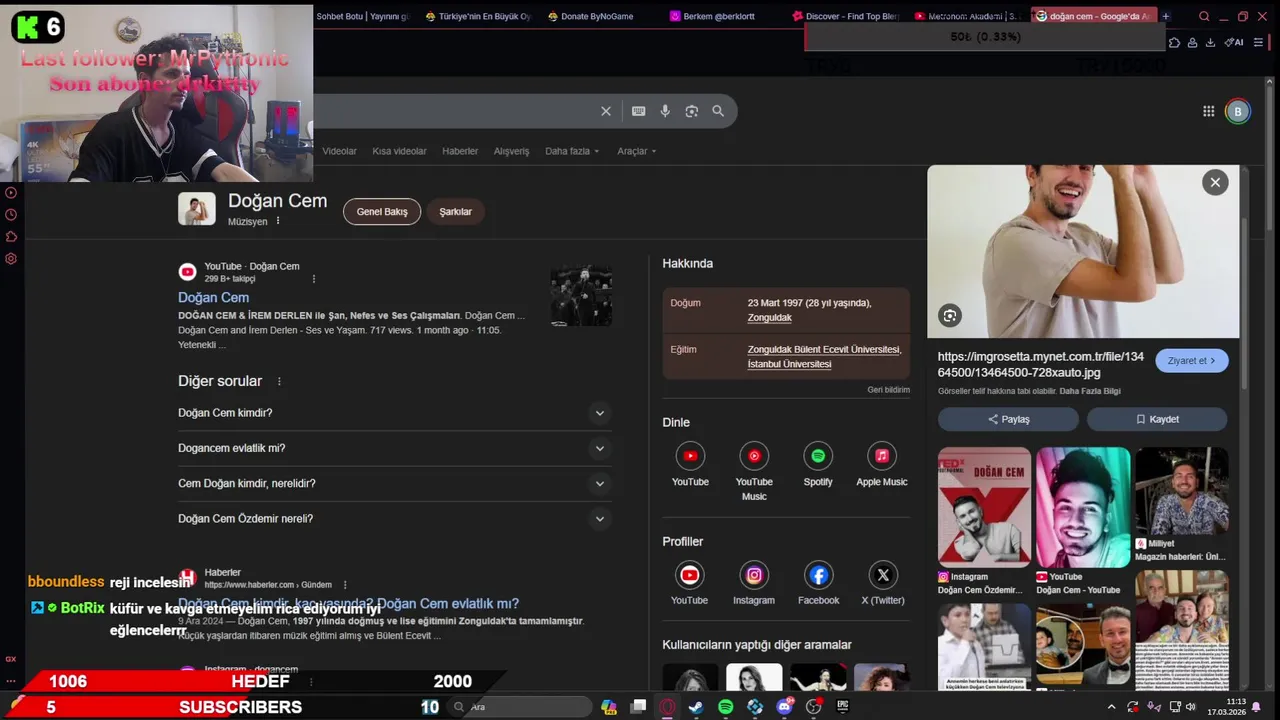Viewport: 1280px width, 720px height.
Task: Switch to the Berkem @berklortt browser tab
Action: pyautogui.click(x=720, y=16)
